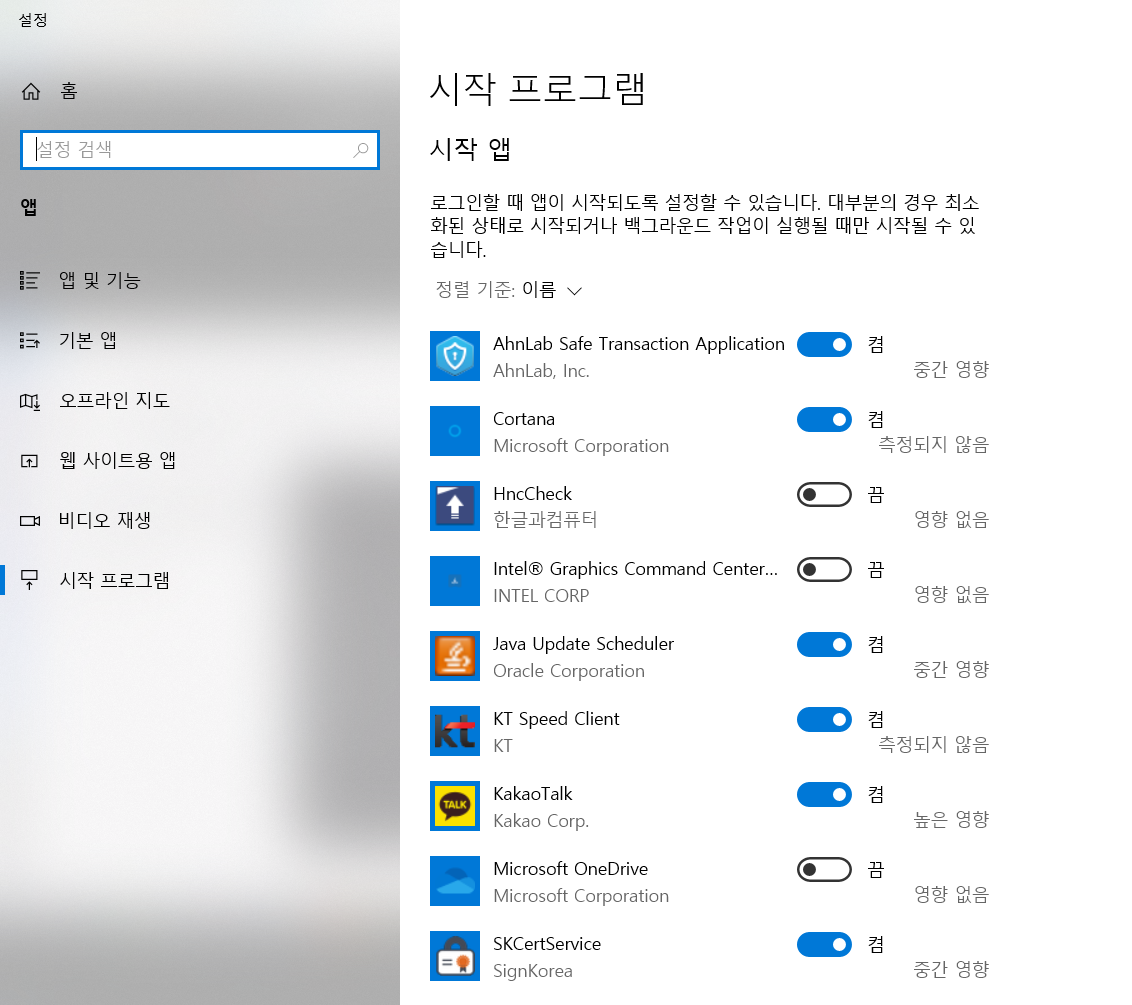The image size is (1132, 1005).
Task: Click the 웹 사이트용 앱 icon
Action: point(30,461)
